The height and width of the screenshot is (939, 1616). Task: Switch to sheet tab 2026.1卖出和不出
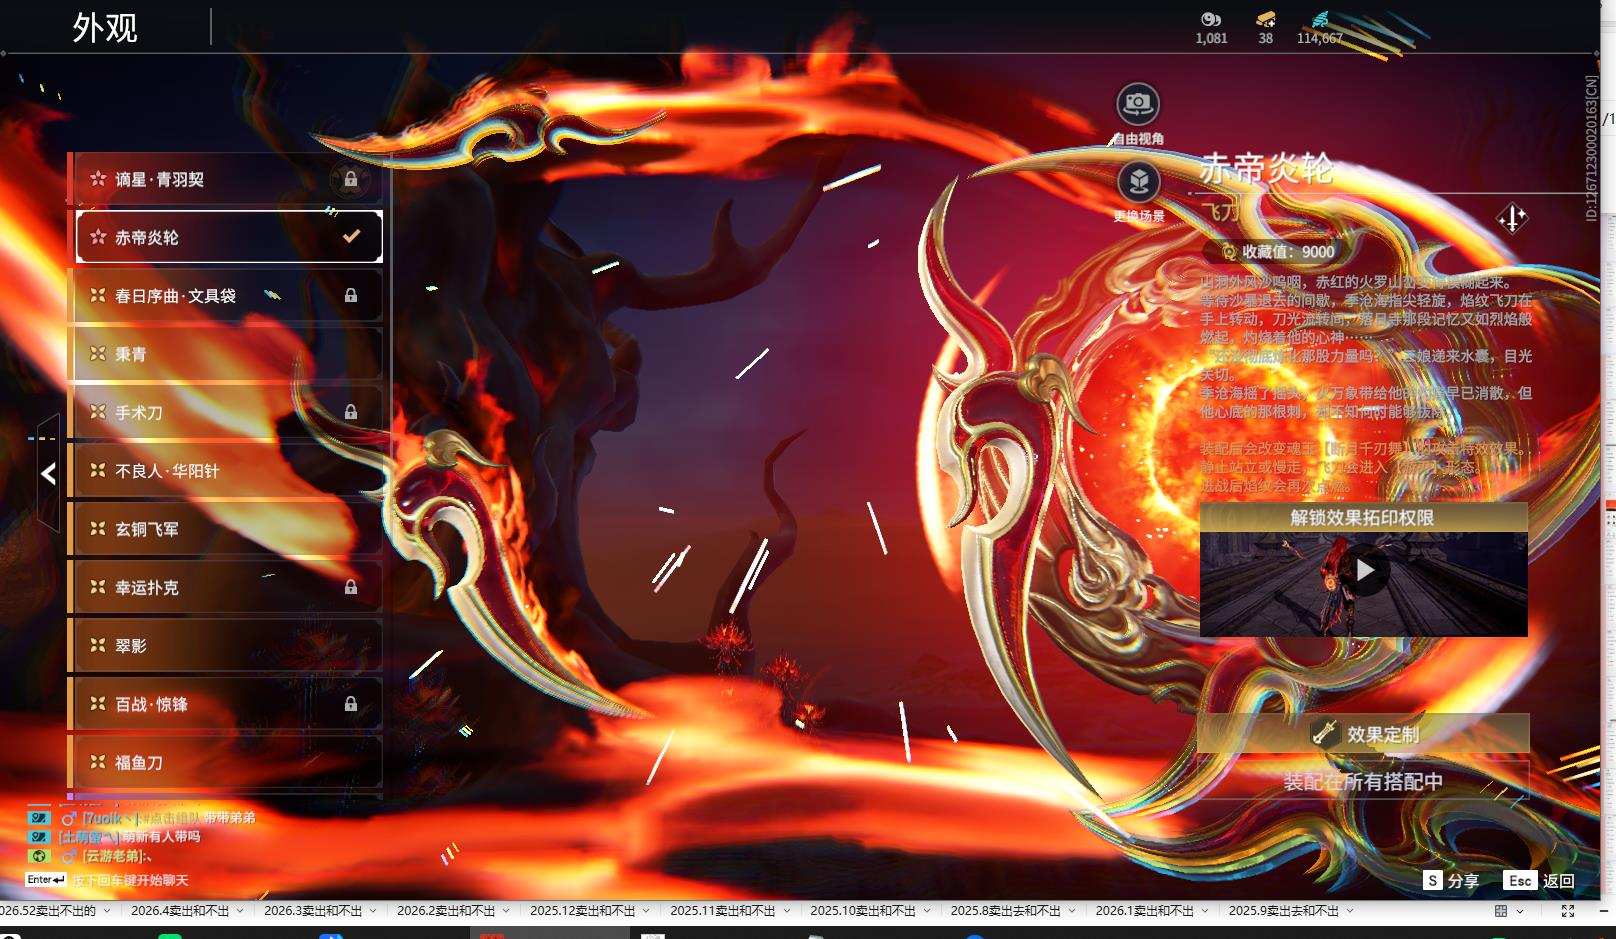point(1145,911)
